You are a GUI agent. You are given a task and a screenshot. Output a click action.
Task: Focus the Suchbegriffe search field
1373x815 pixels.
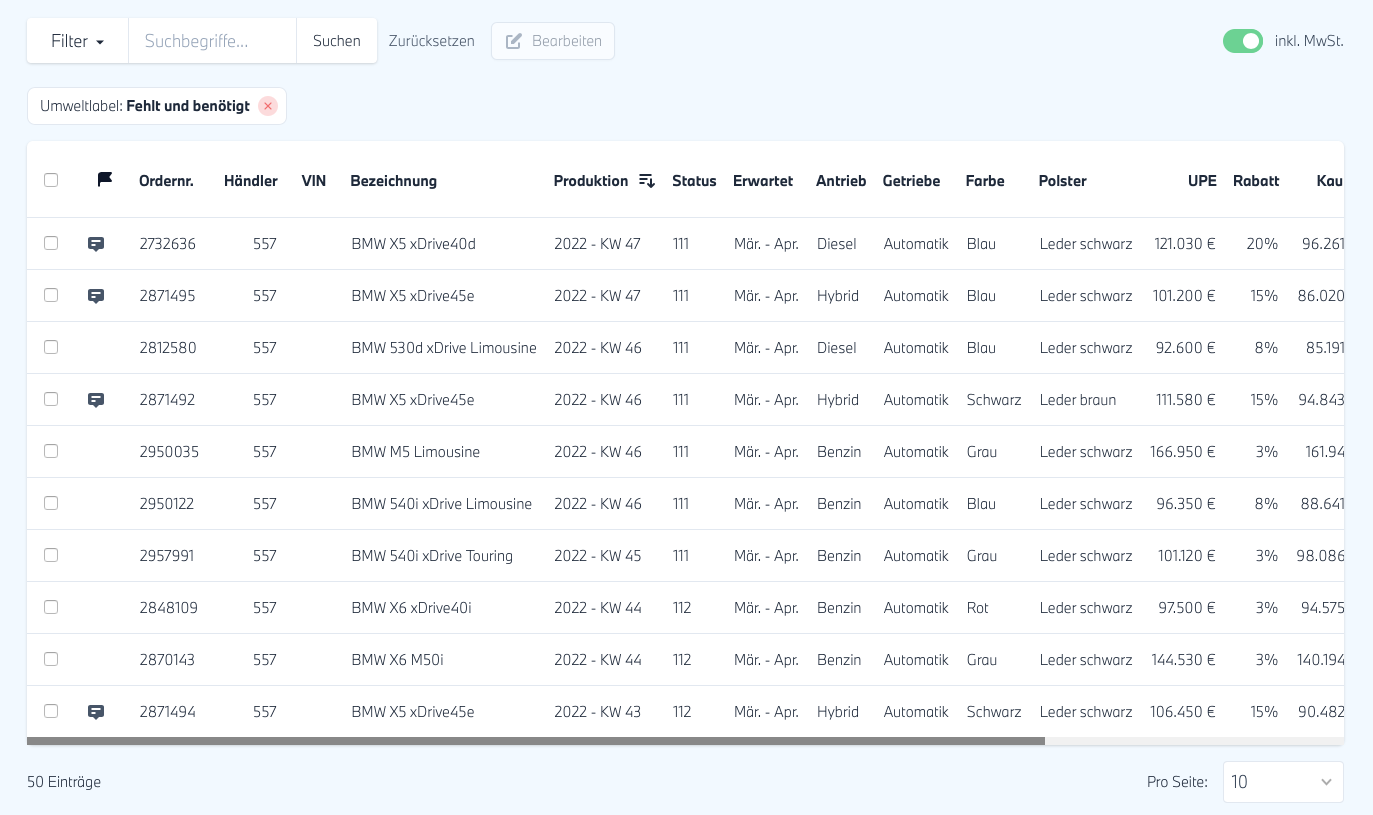click(x=212, y=41)
